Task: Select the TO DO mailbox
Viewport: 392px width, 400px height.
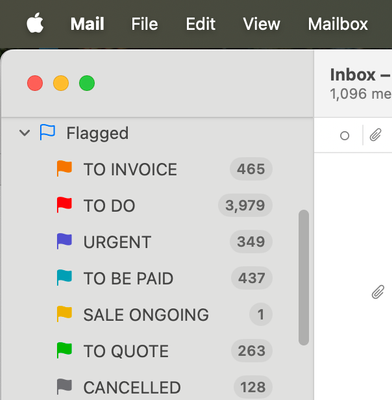Action: click(109, 206)
